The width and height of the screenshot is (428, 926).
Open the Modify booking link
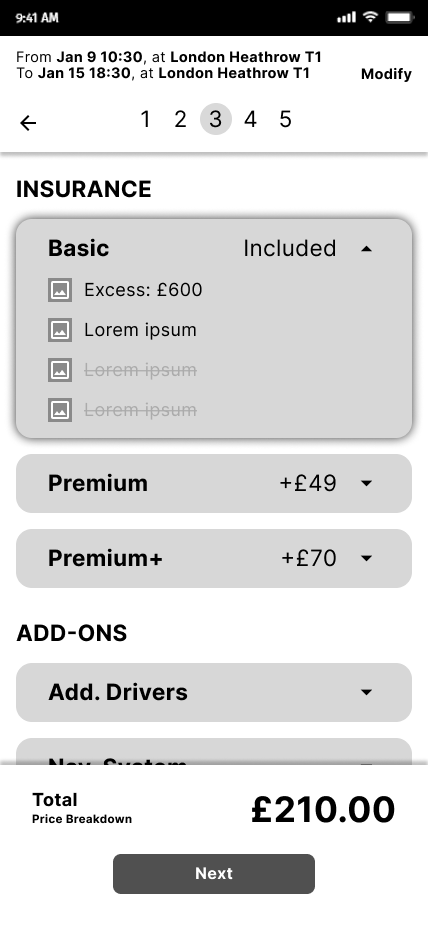pos(386,74)
